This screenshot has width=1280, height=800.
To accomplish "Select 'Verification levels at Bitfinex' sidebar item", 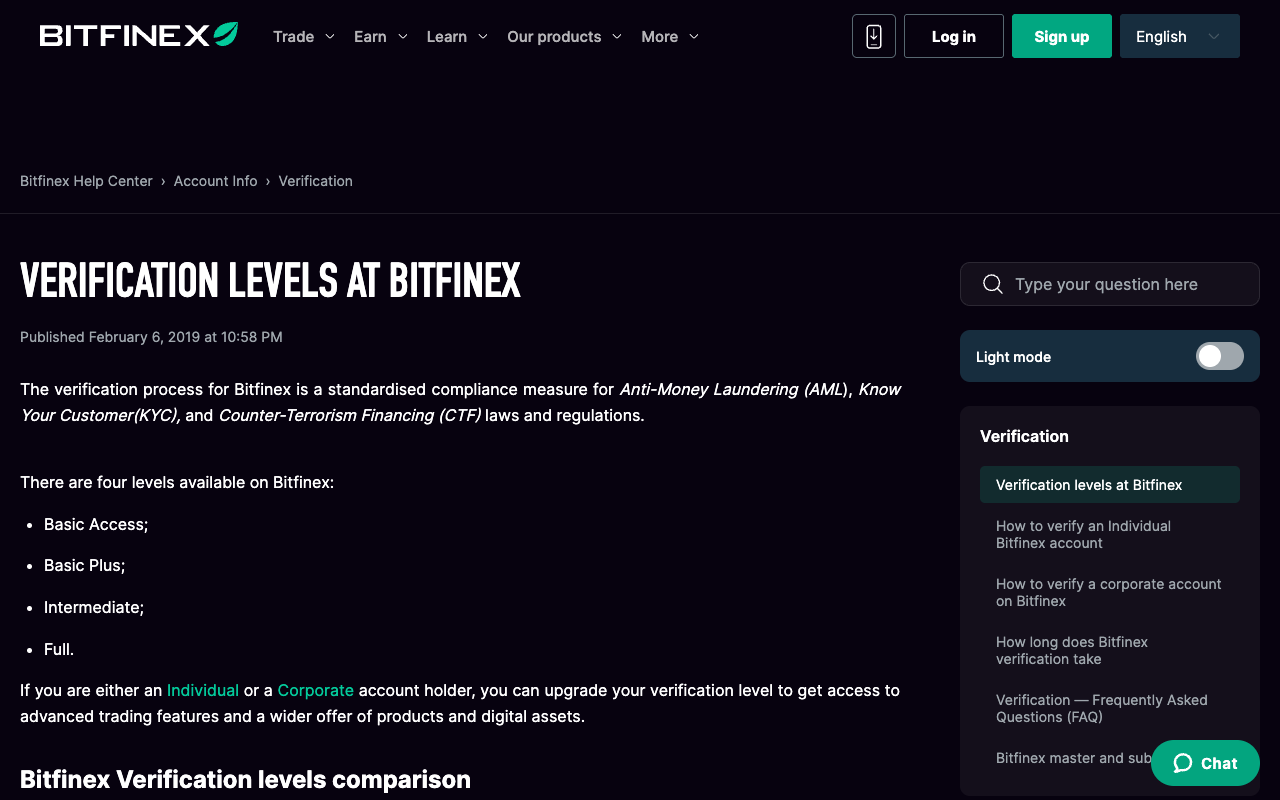I will (x=1110, y=485).
